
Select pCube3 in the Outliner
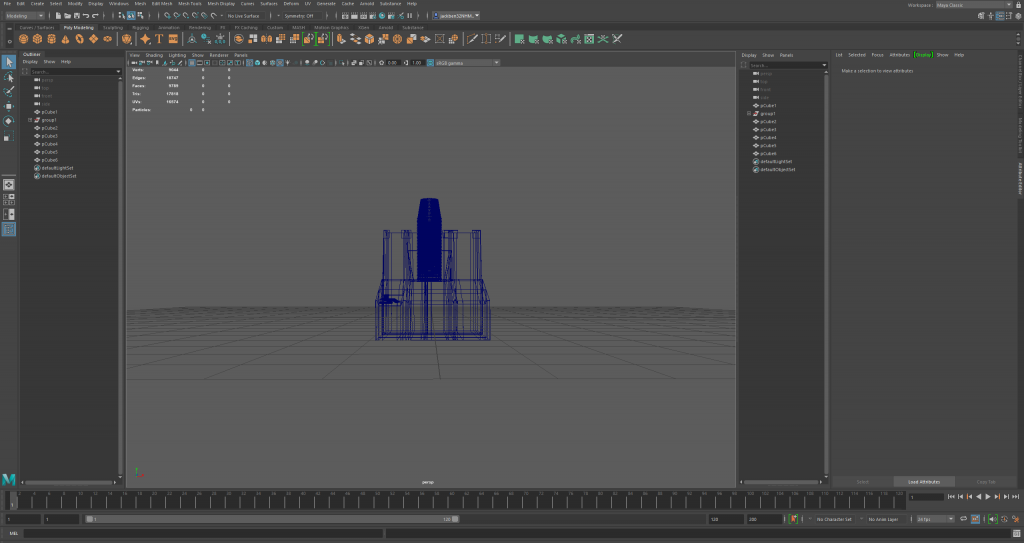(x=49, y=136)
